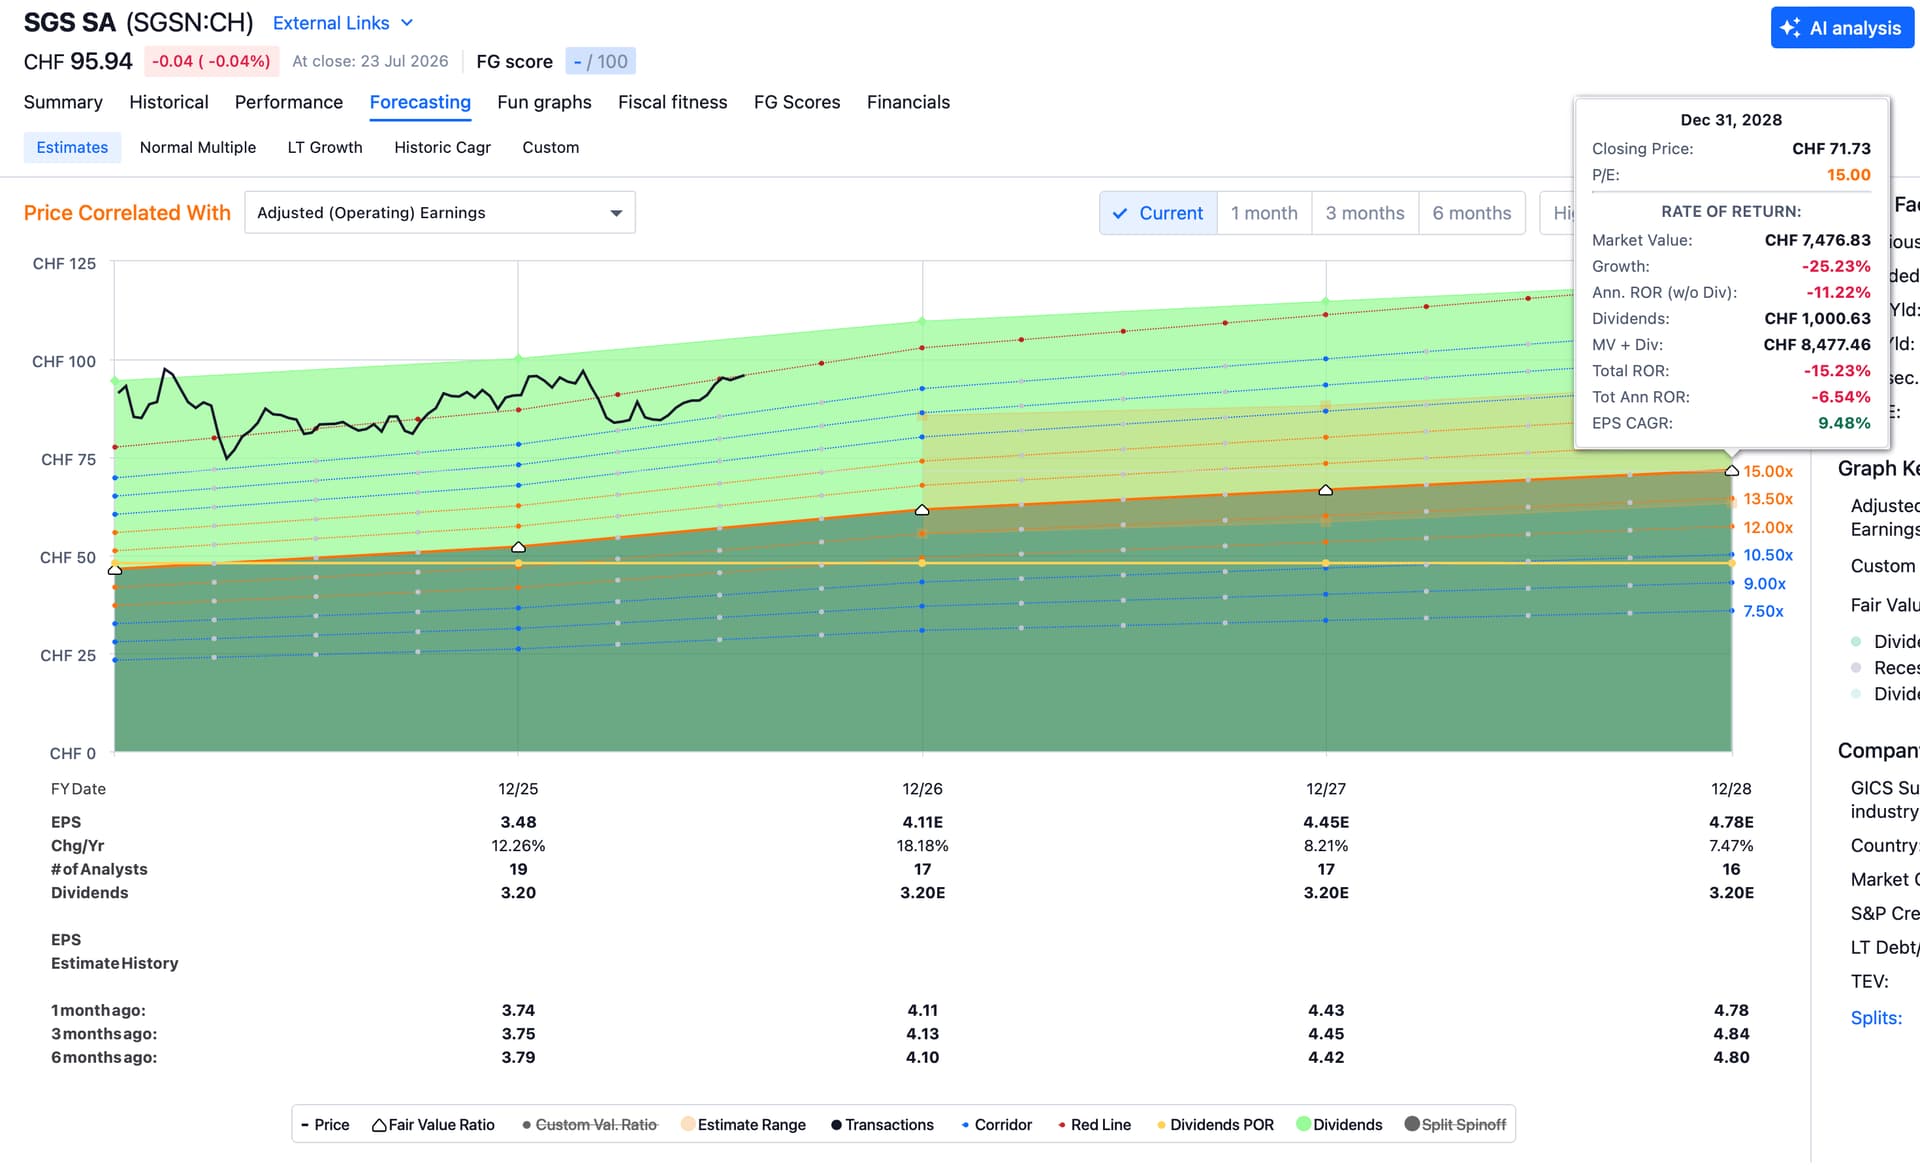Select the 6 months estimates toggle
The width and height of the screenshot is (1920, 1168).
click(x=1472, y=213)
